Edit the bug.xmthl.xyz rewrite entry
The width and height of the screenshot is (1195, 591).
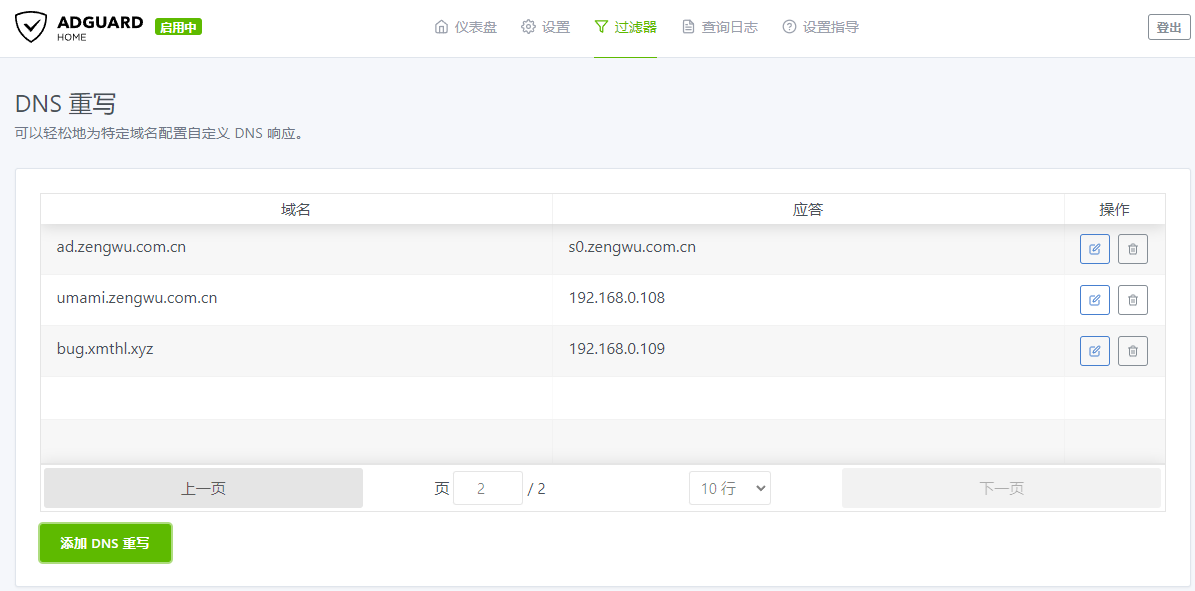1094,351
